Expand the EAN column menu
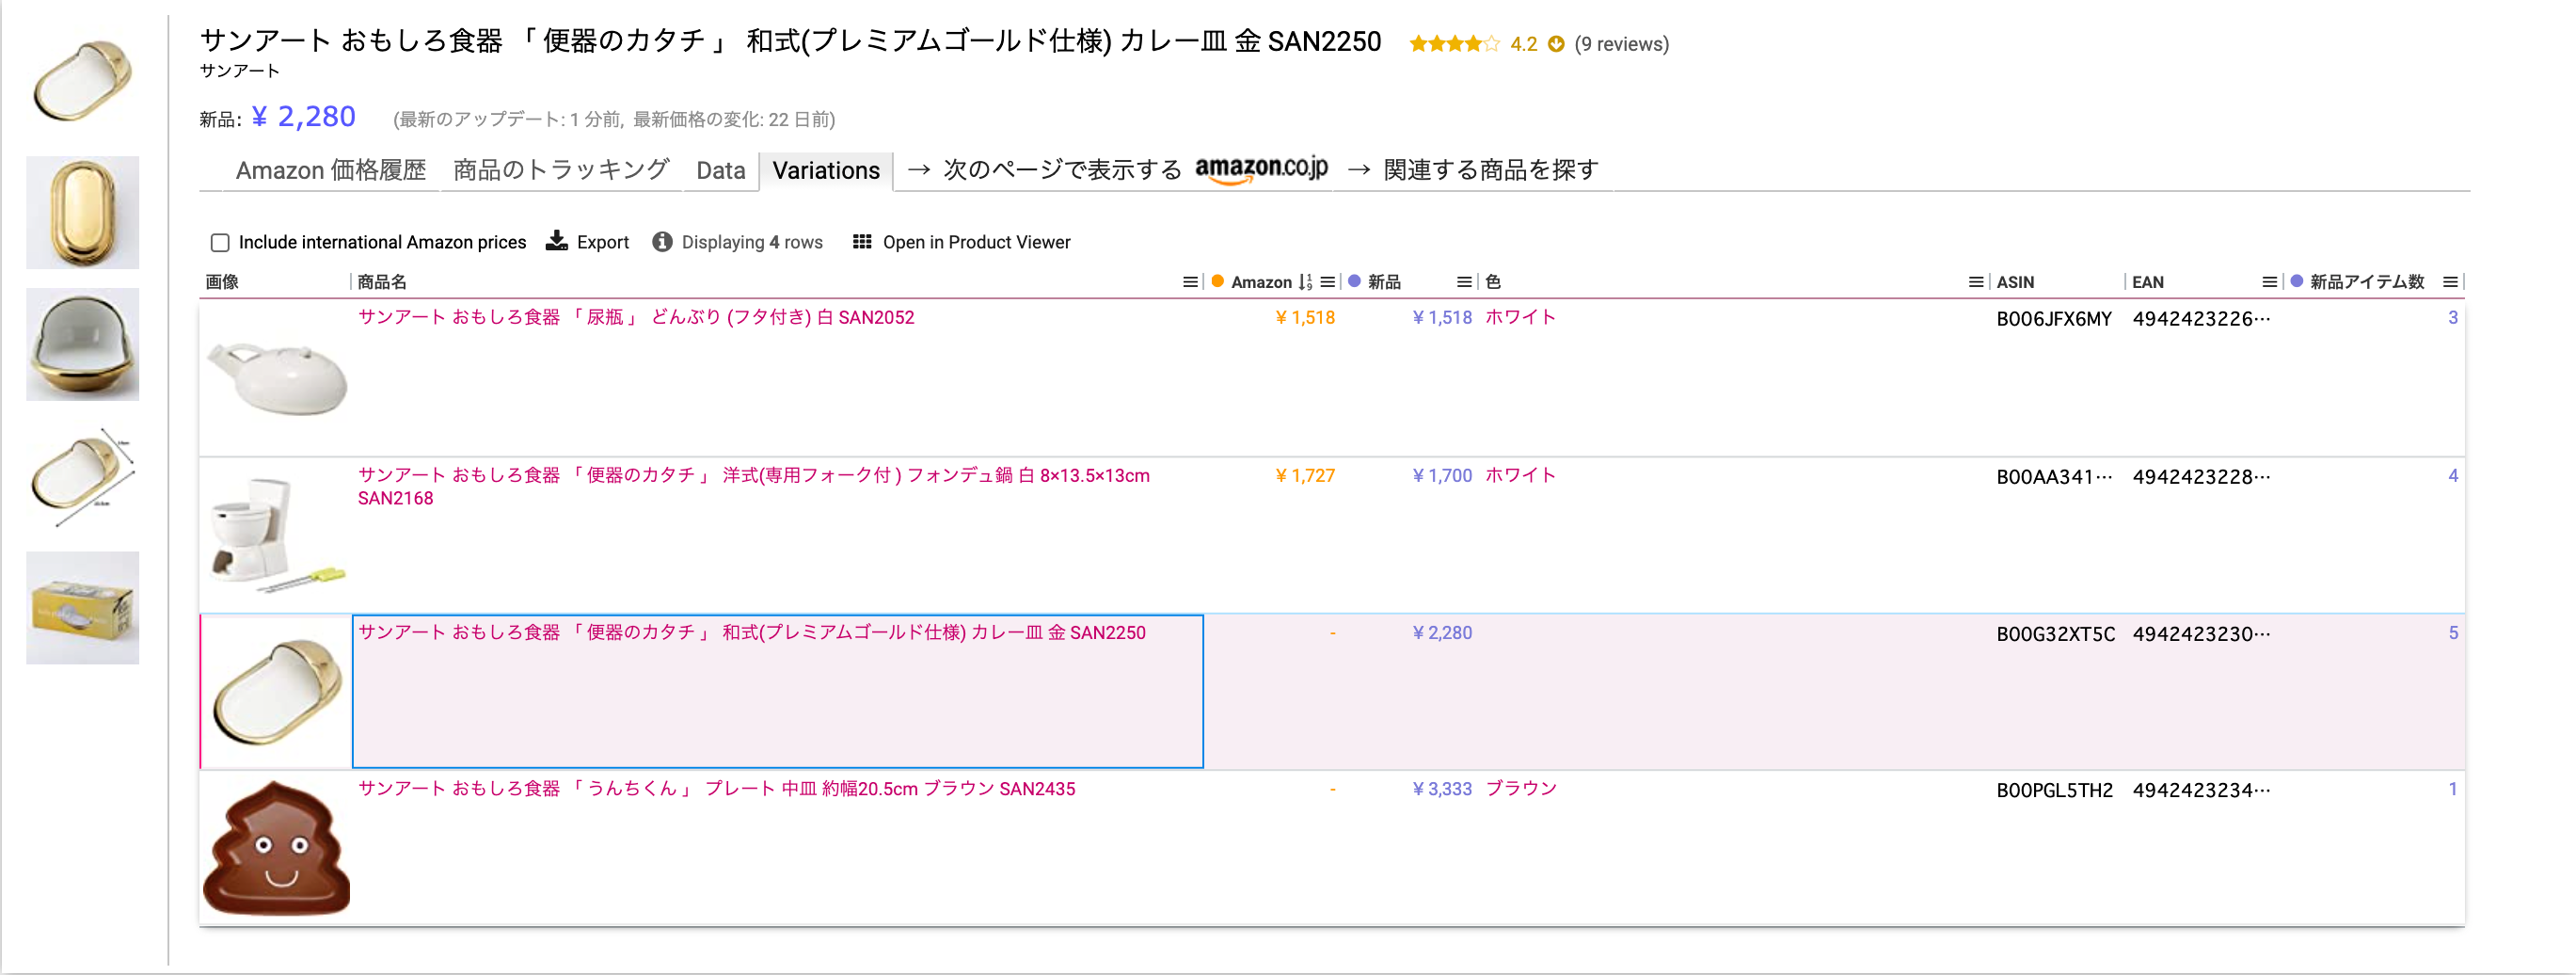Image resolution: width=2576 pixels, height=975 pixels. click(2269, 282)
